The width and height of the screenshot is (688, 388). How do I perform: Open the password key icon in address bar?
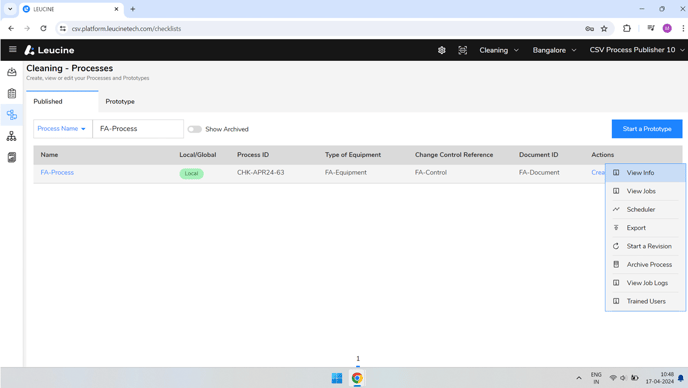pyautogui.click(x=589, y=29)
